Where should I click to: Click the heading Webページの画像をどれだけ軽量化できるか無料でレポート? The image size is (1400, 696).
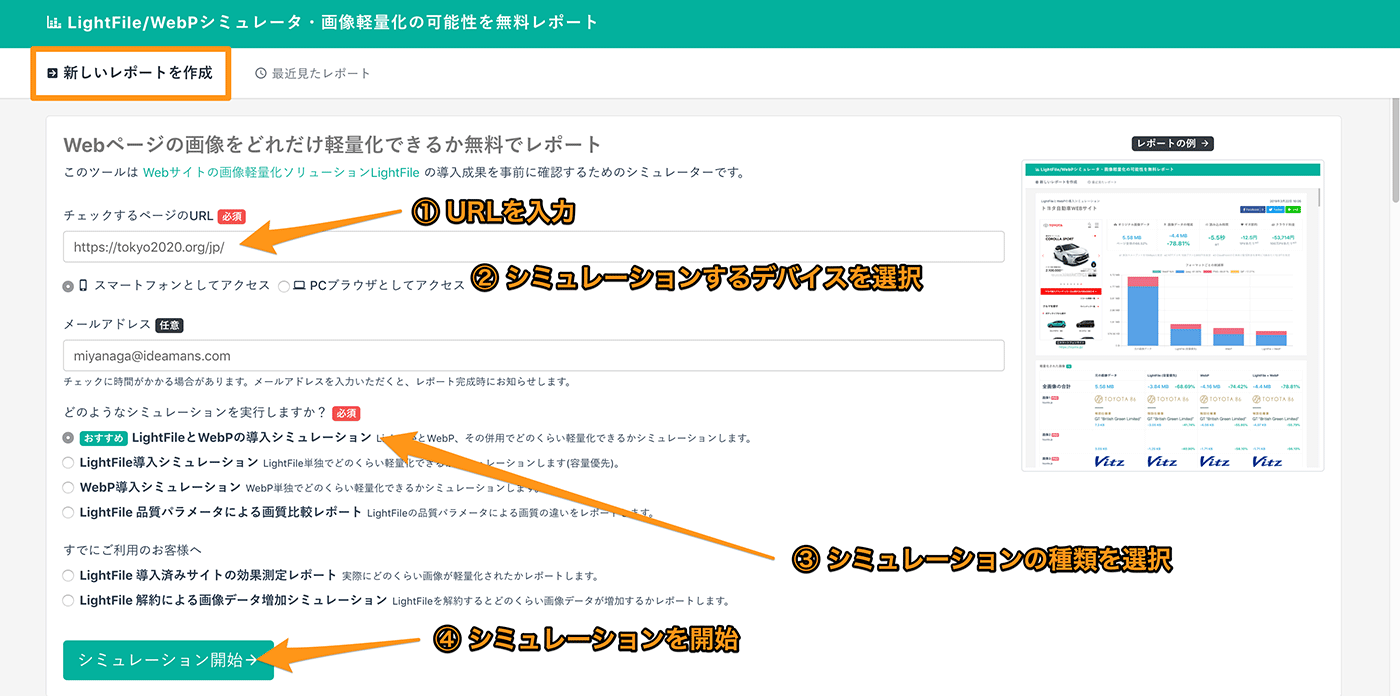pos(332,145)
